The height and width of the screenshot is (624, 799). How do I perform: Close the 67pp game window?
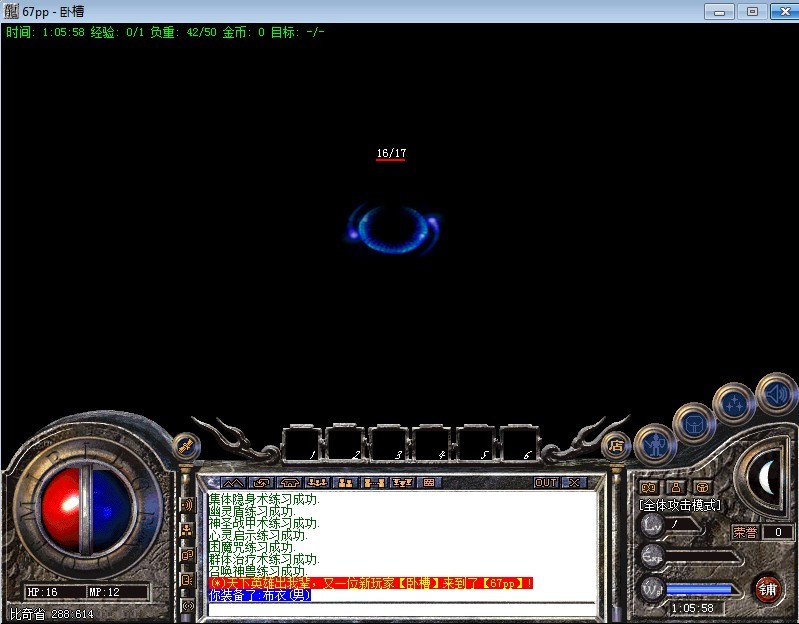pos(785,11)
